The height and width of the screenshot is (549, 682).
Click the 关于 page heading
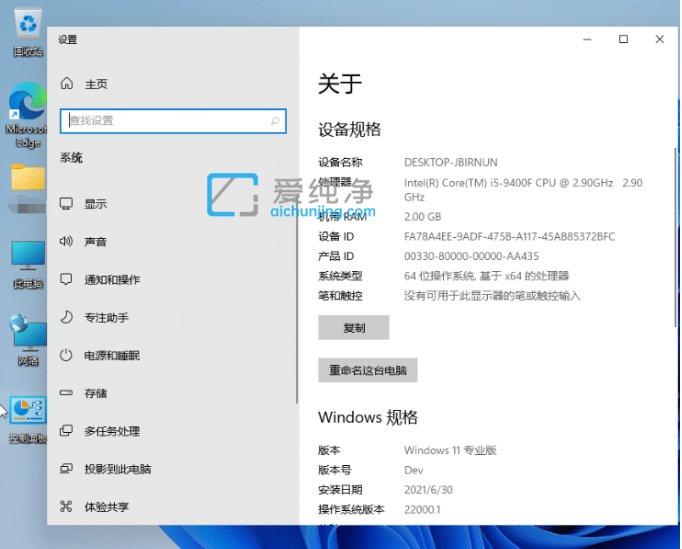tap(340, 84)
